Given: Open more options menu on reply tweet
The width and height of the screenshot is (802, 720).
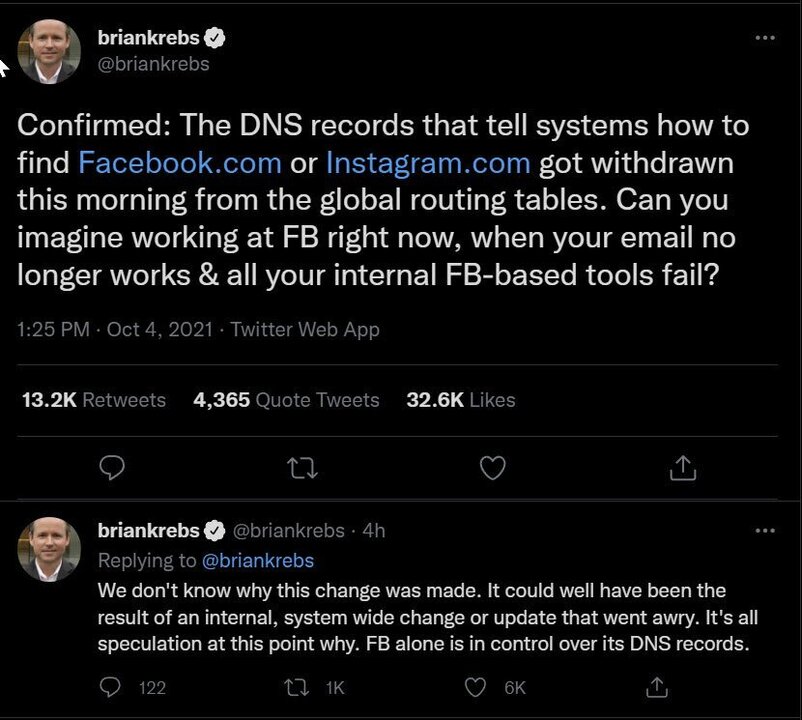Looking at the screenshot, I should point(764,530).
